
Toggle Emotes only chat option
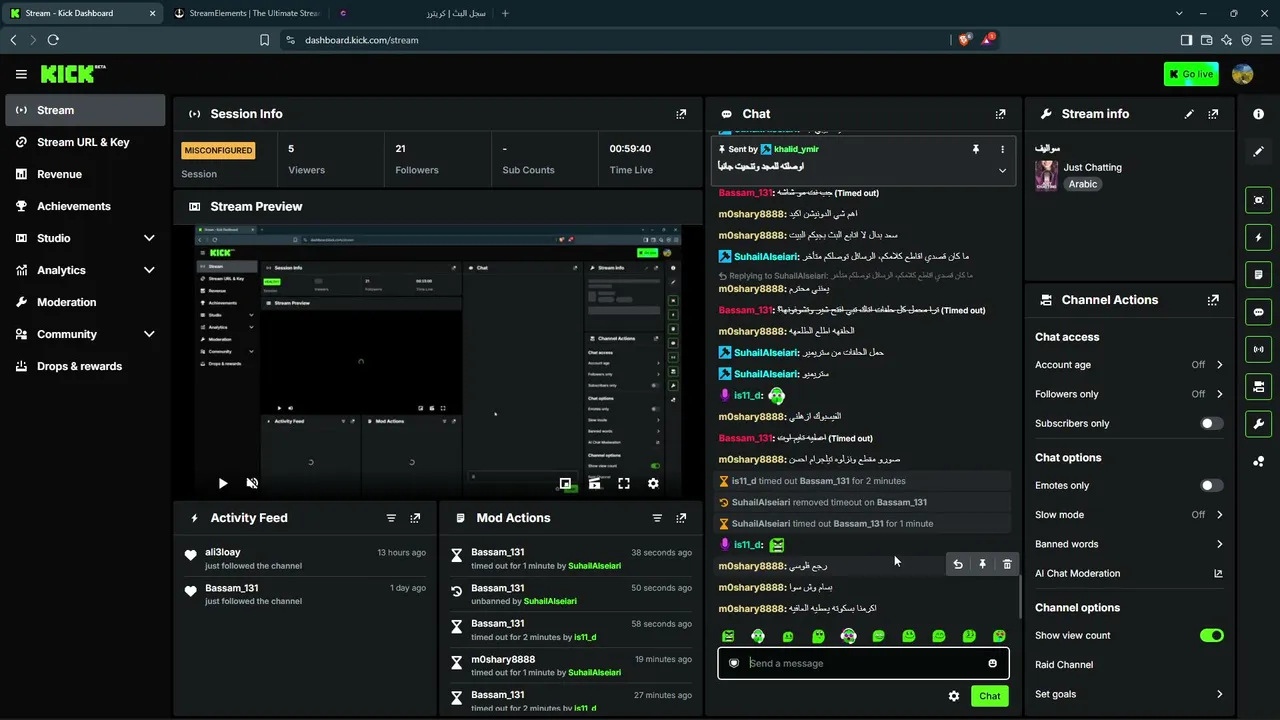(1211, 485)
